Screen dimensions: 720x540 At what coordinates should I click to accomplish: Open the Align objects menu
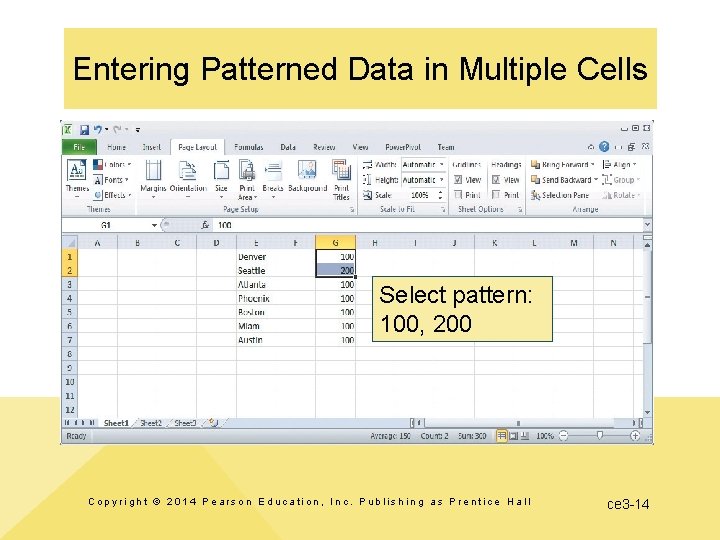[619, 164]
